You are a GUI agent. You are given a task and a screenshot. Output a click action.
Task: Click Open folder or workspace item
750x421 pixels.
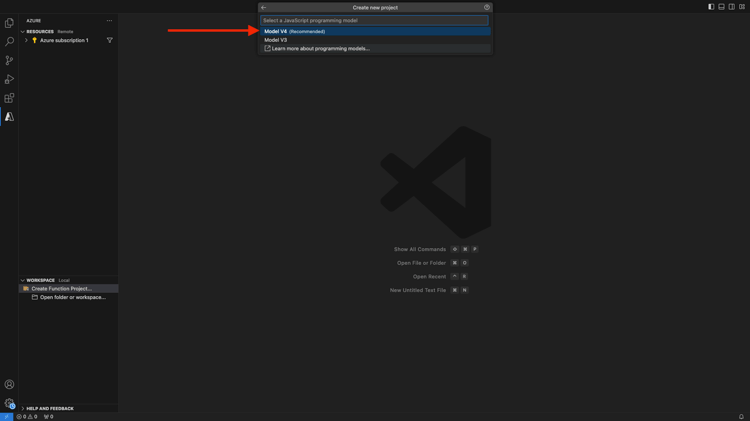(x=68, y=297)
